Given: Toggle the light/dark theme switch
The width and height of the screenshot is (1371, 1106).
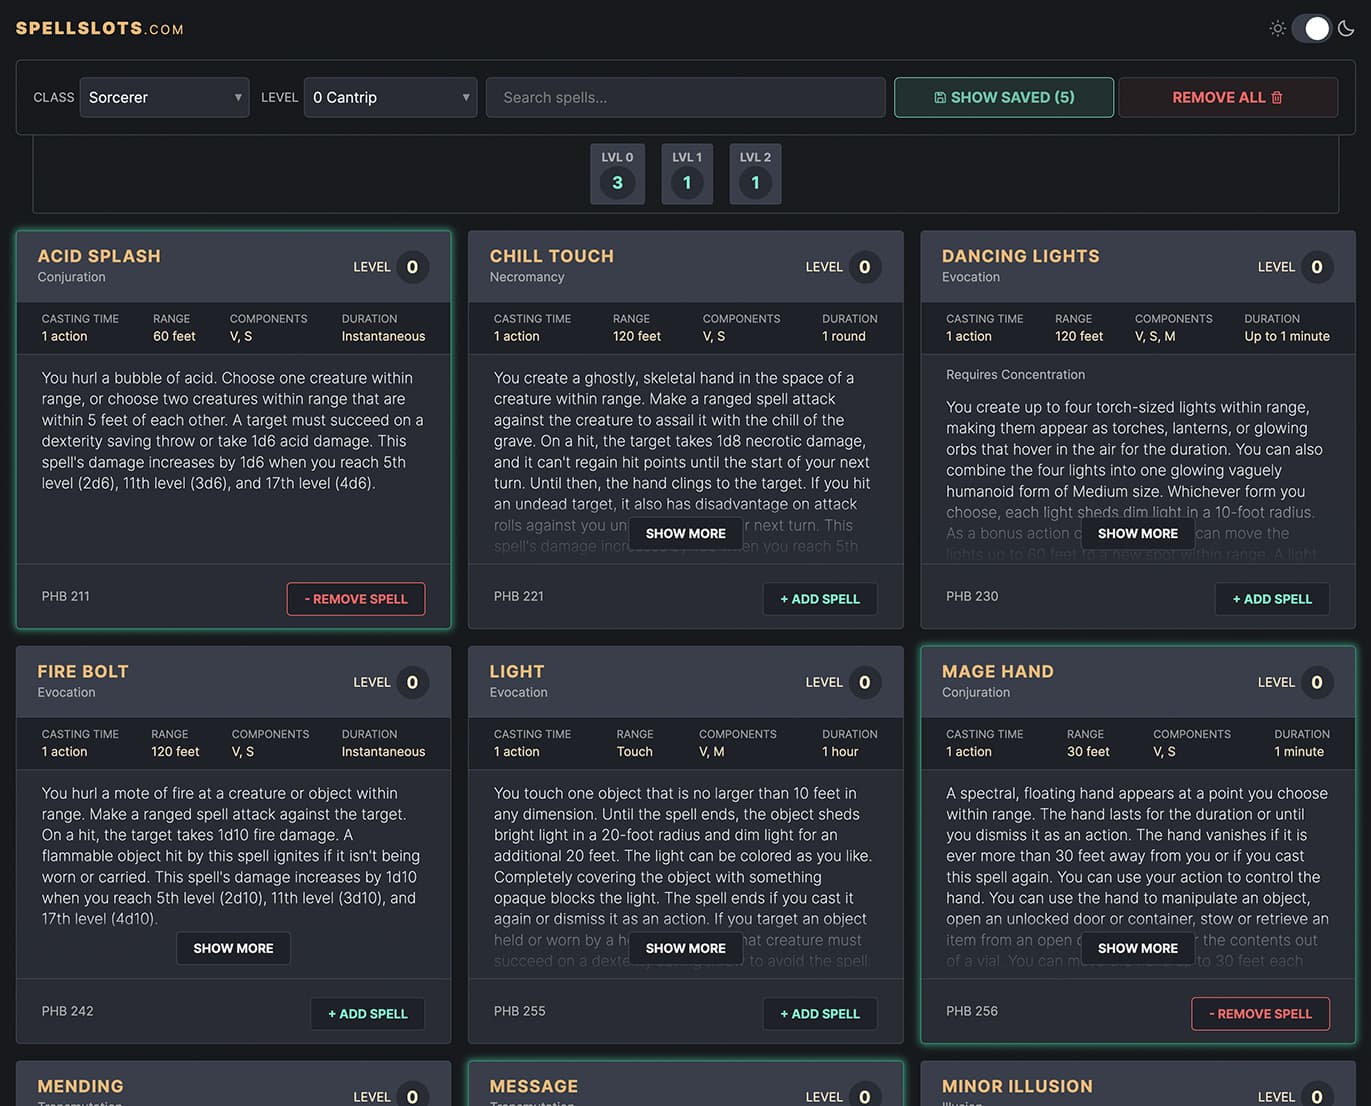Looking at the screenshot, I should [x=1312, y=28].
